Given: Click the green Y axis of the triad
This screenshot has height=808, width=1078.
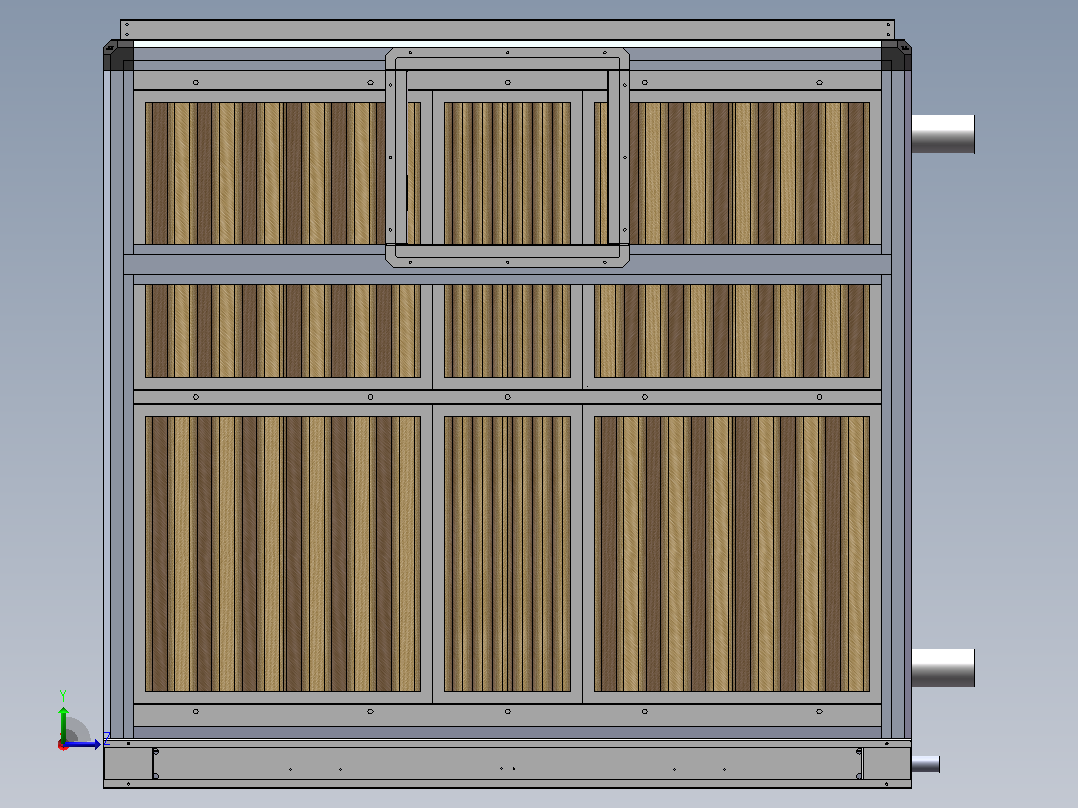Looking at the screenshot, I should (63, 724).
